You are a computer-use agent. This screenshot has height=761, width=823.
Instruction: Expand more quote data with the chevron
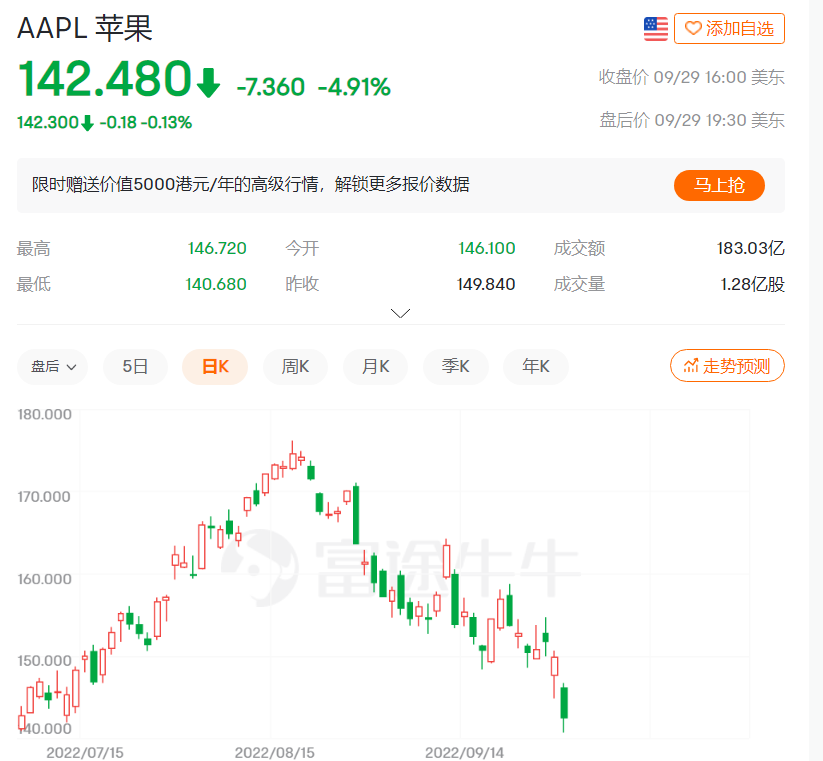400,312
